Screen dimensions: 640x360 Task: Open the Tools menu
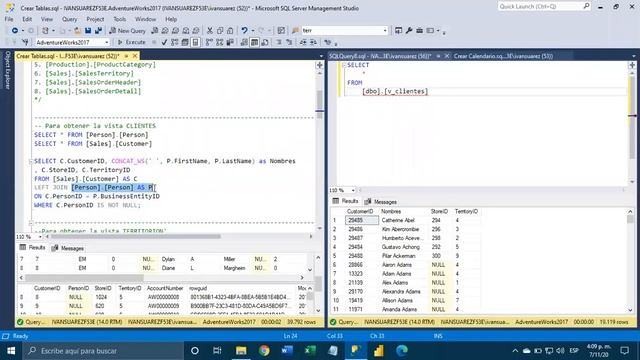coord(120,19)
